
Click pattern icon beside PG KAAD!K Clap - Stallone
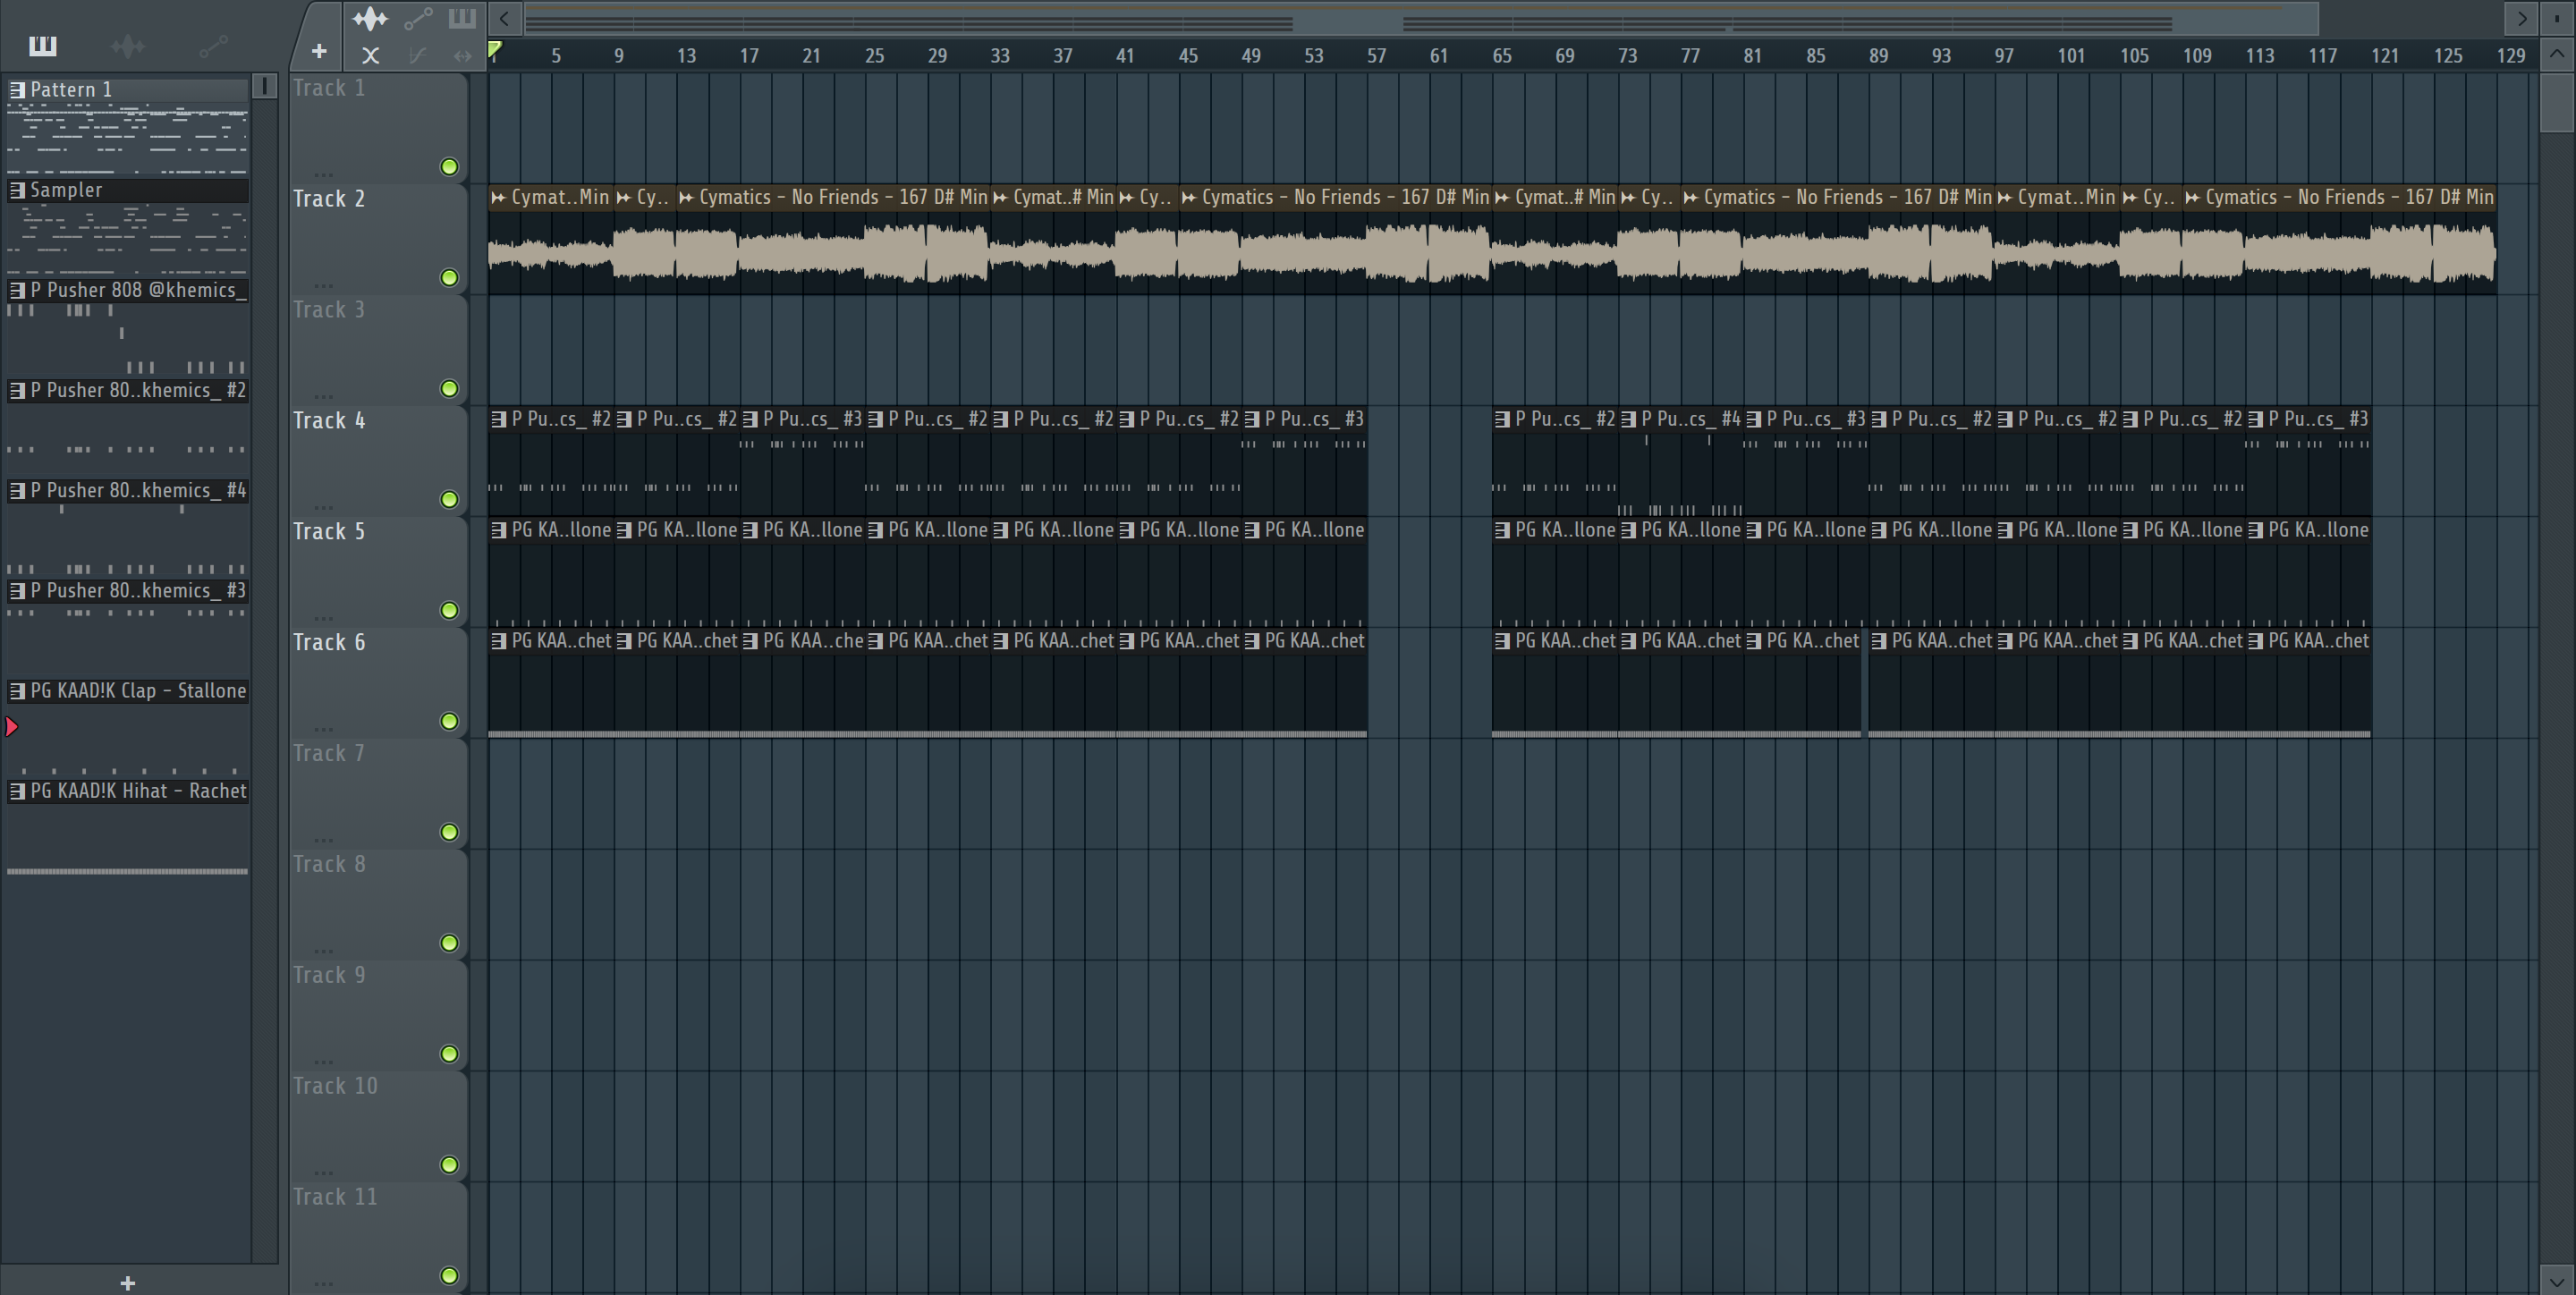(x=17, y=691)
